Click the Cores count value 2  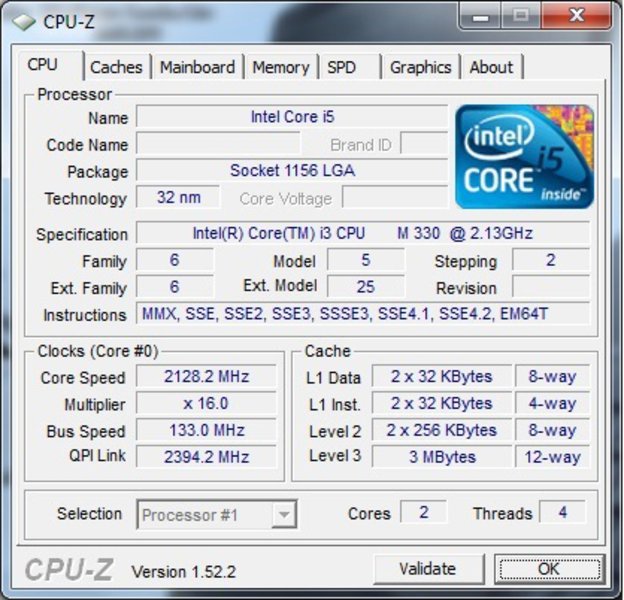coord(423,512)
